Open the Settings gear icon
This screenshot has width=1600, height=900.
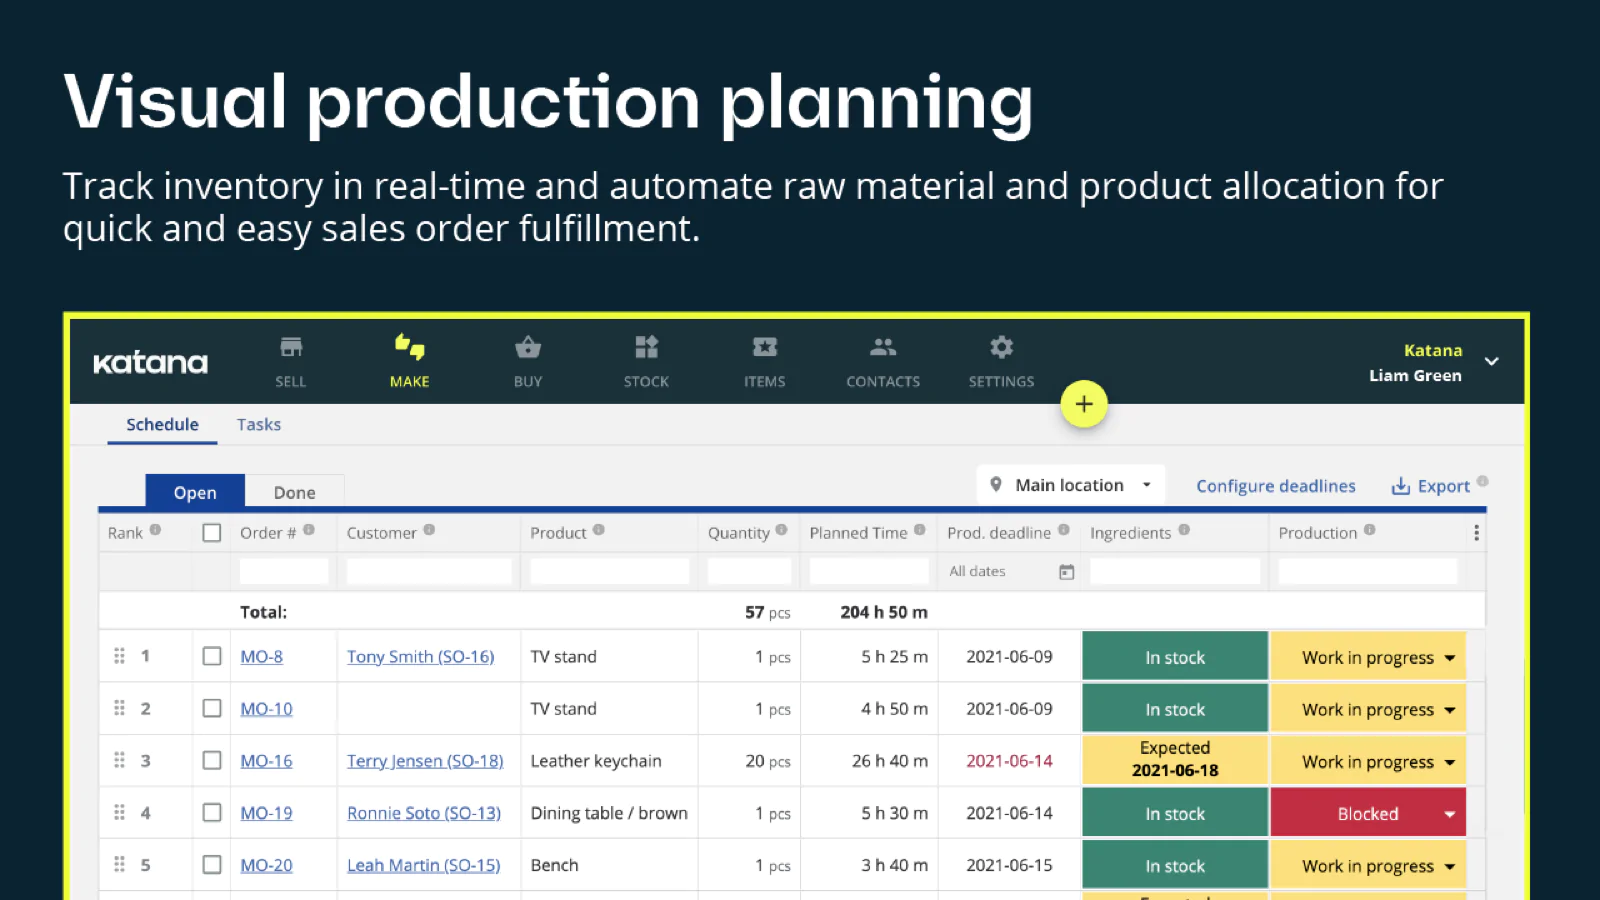(1001, 348)
